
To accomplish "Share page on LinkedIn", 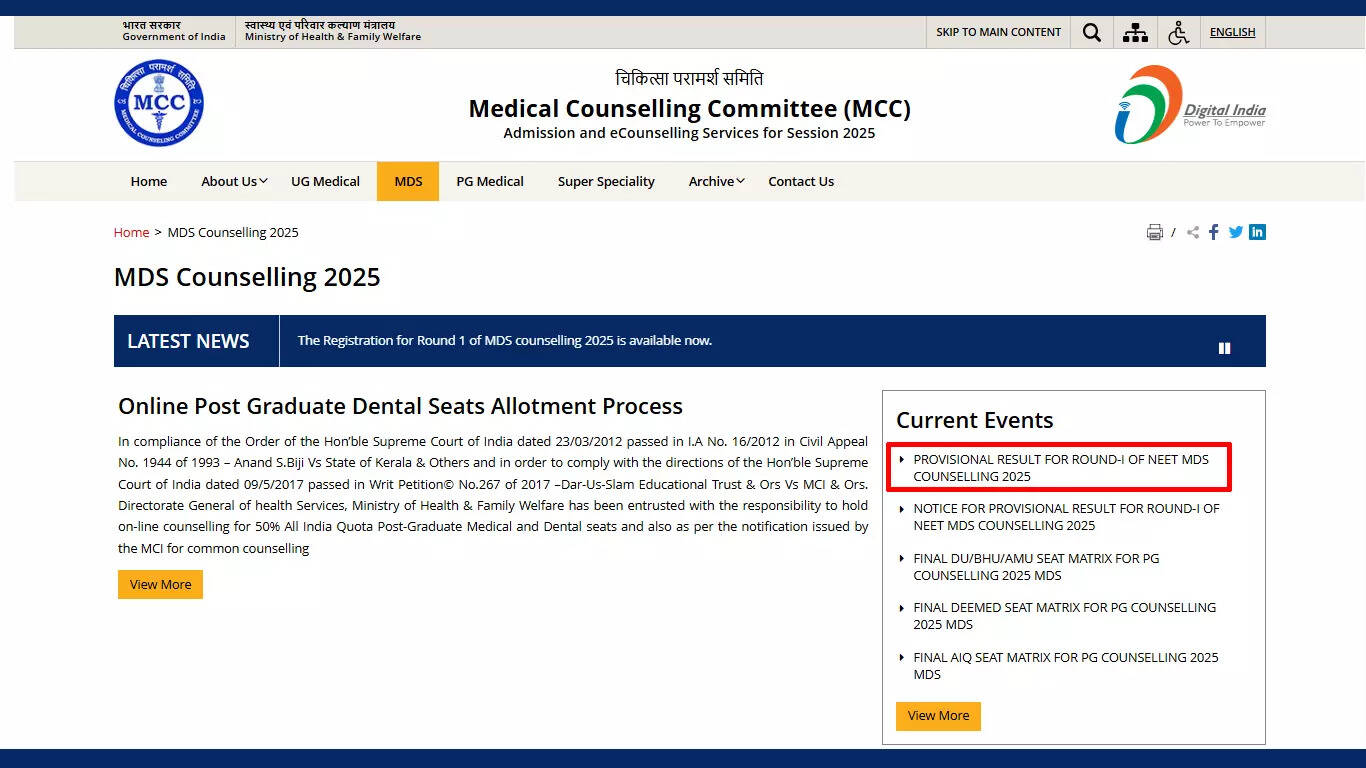I will tap(1257, 232).
